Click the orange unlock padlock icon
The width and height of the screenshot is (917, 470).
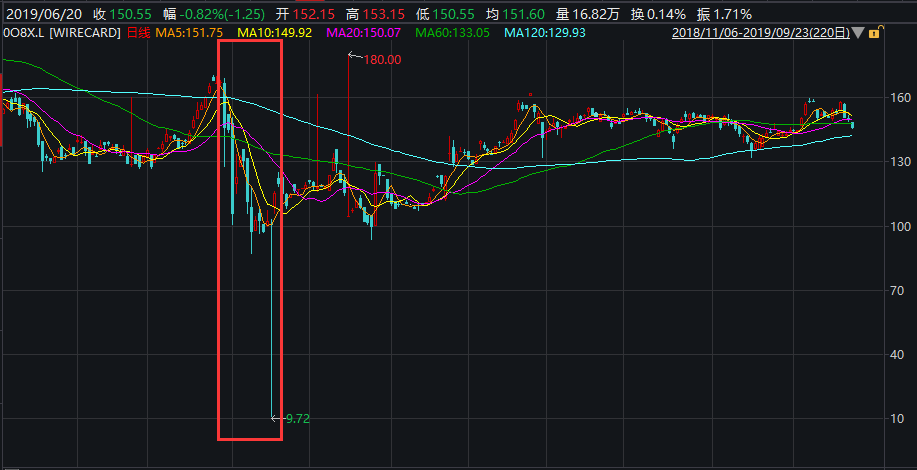pyautogui.click(x=873, y=34)
